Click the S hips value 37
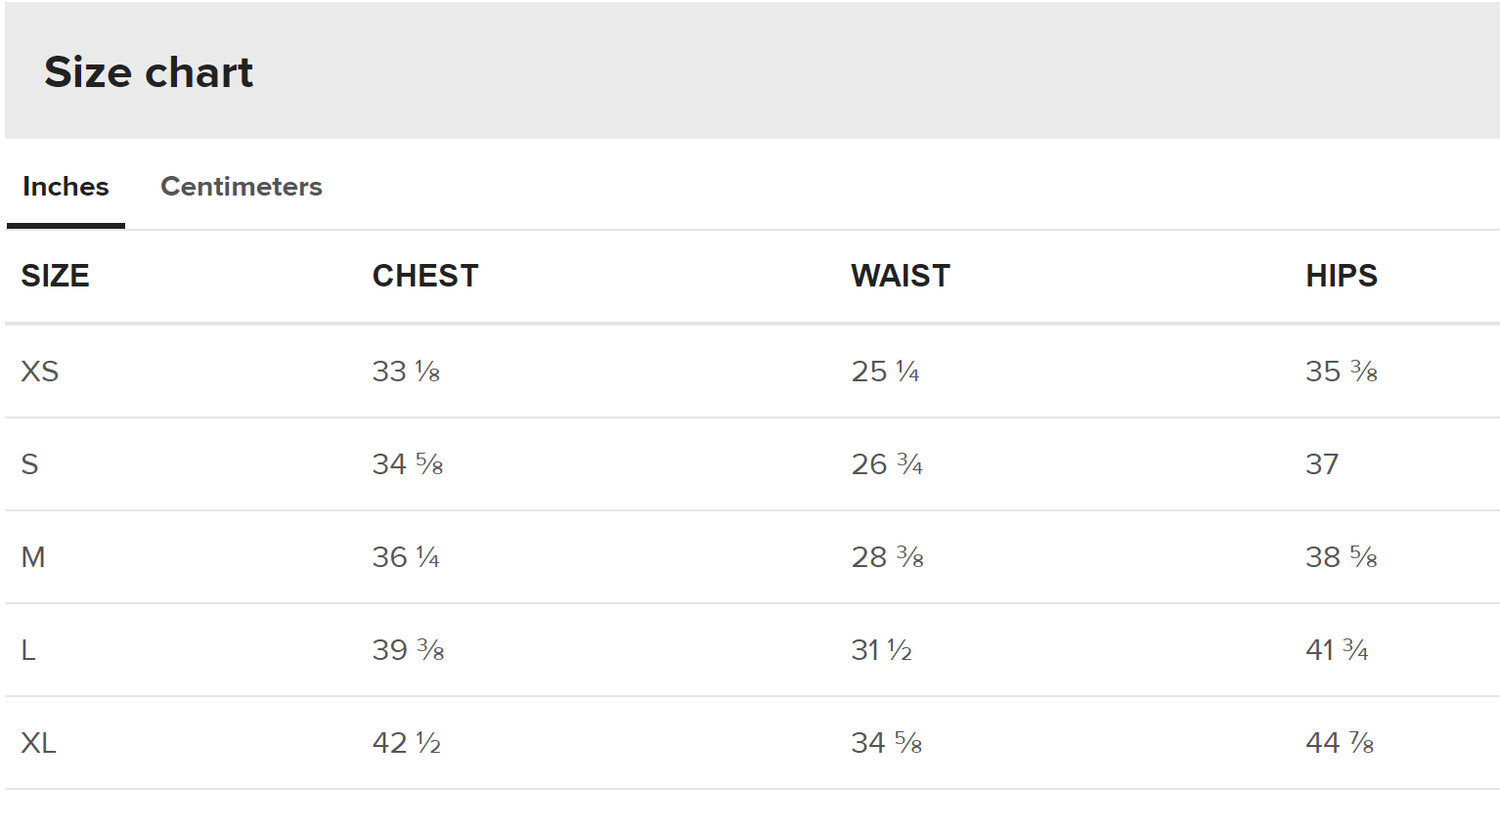This screenshot has height=832, width=1500. (x=1322, y=464)
